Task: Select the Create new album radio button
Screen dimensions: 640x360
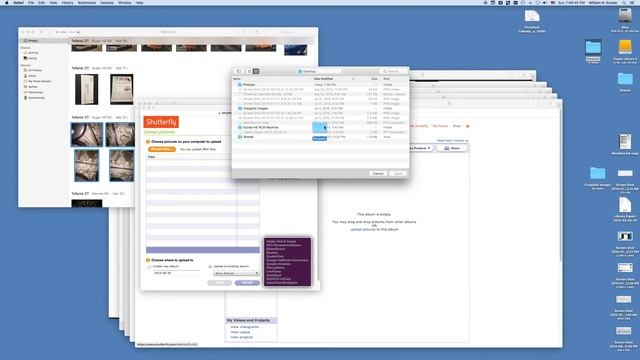Action: coord(149,267)
